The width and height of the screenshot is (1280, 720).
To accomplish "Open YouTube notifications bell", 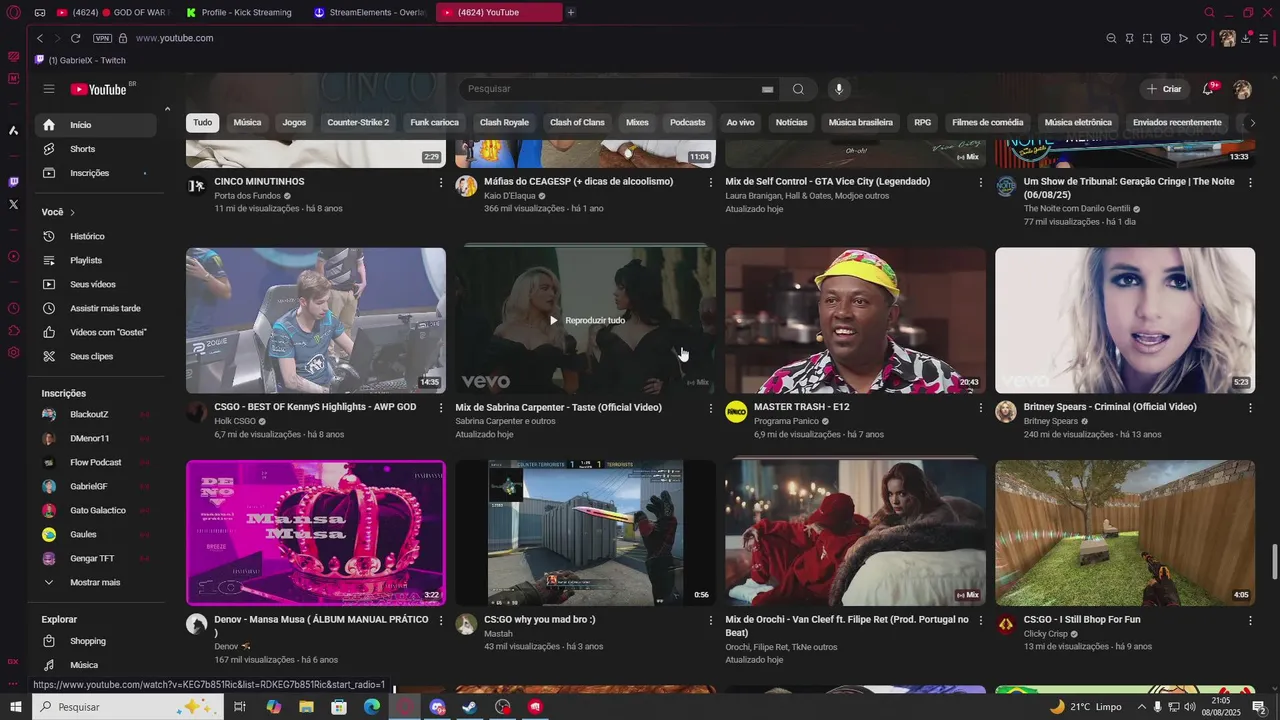I will click(1208, 89).
